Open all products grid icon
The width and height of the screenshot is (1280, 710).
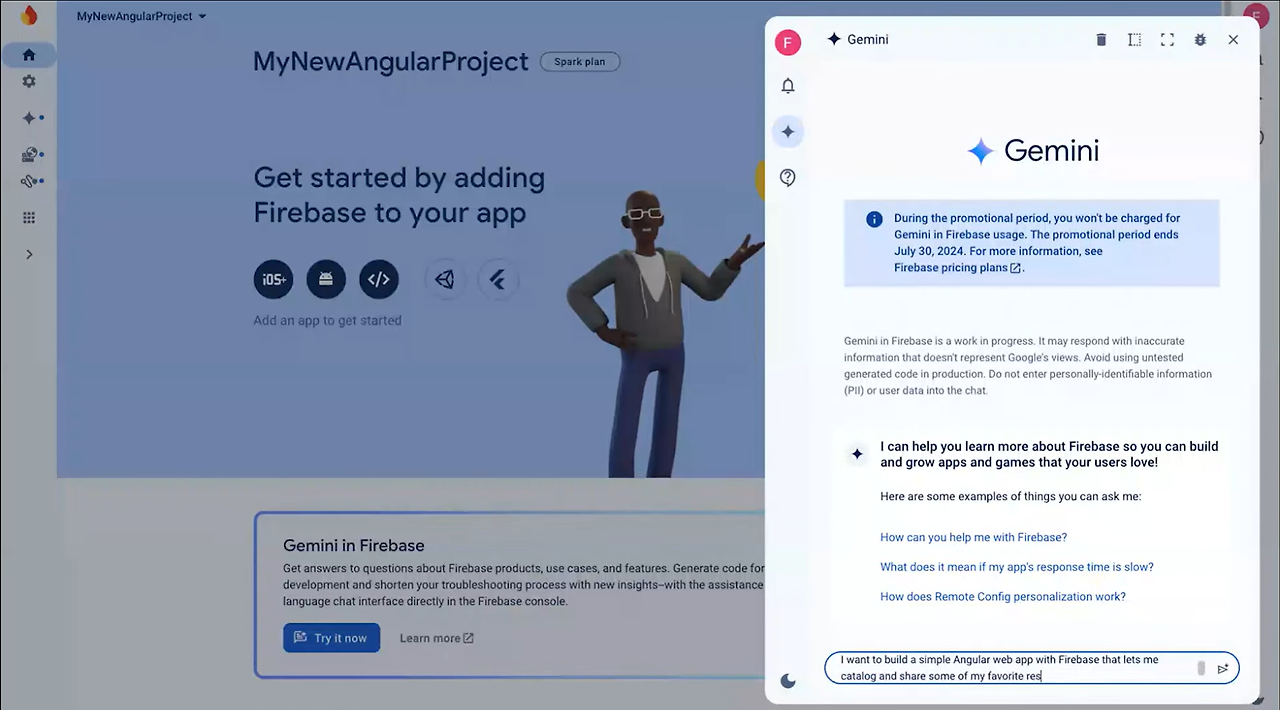click(29, 218)
